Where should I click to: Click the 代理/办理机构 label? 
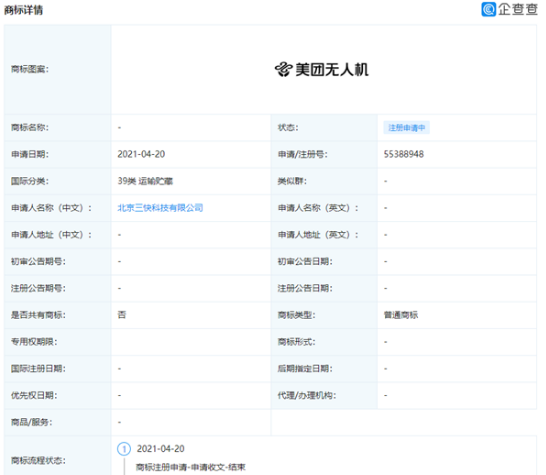pyautogui.click(x=307, y=396)
